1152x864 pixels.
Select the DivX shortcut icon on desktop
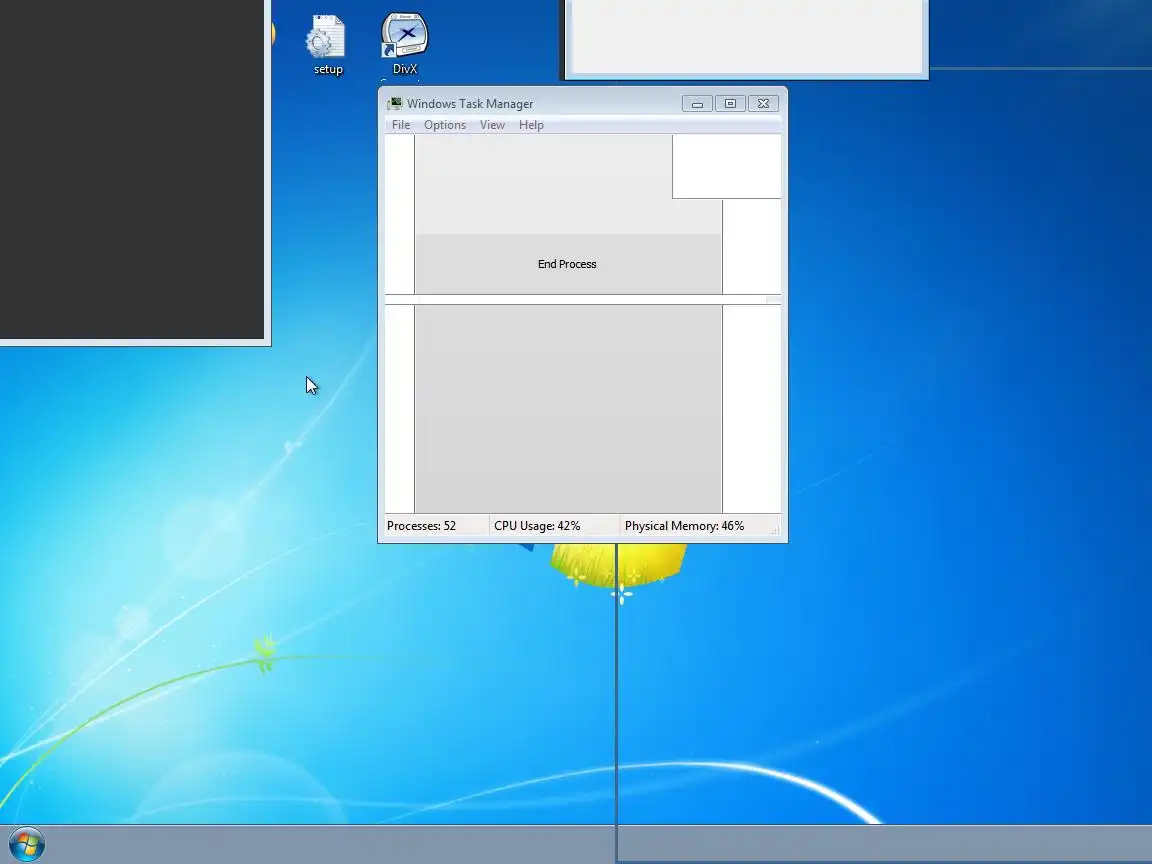point(405,44)
